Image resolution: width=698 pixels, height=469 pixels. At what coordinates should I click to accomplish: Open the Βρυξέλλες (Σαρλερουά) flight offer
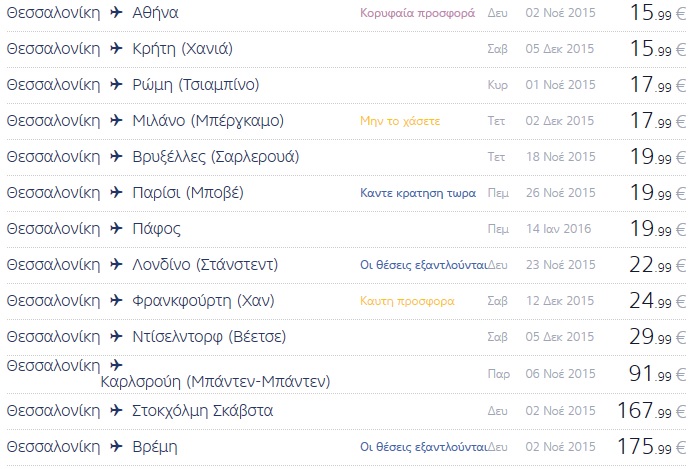[216, 157]
